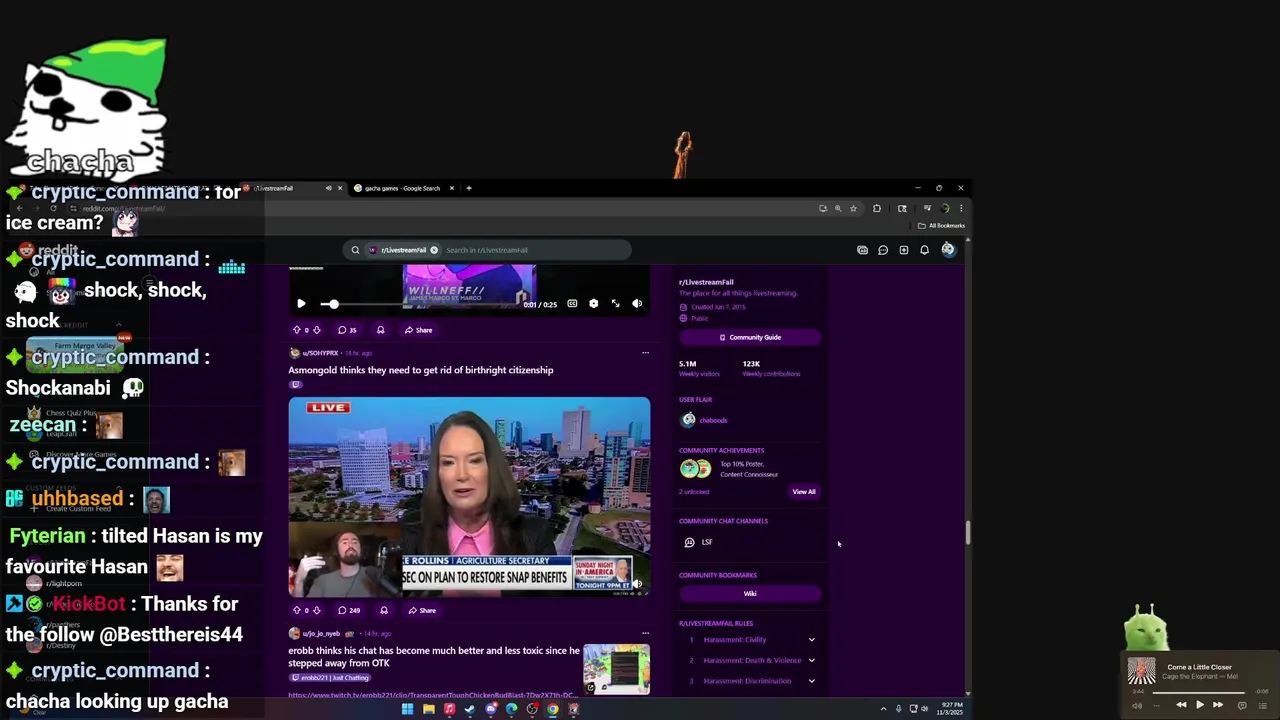Open the All Bookmarks folder

click(941, 226)
